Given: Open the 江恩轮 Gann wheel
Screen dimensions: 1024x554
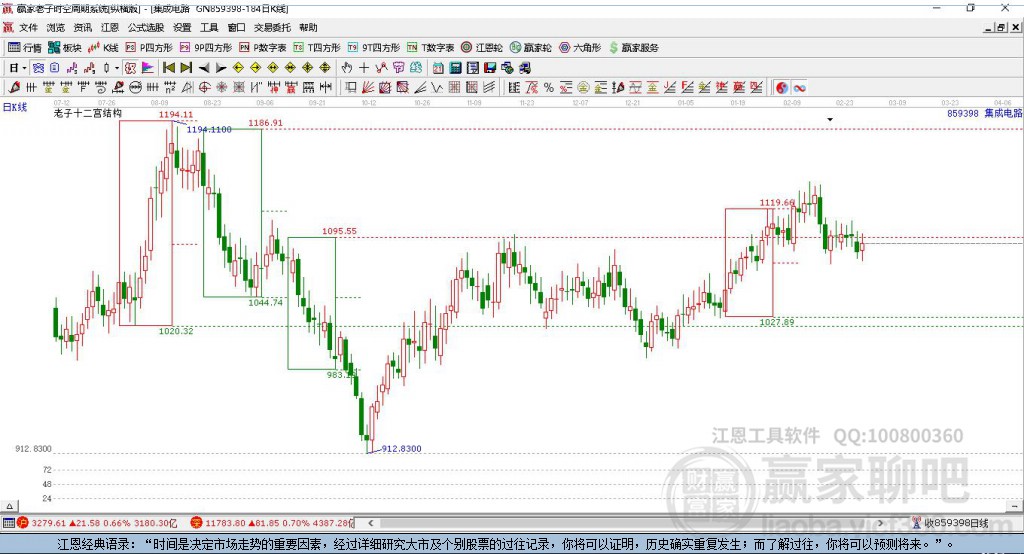Looking at the screenshot, I should pos(482,48).
